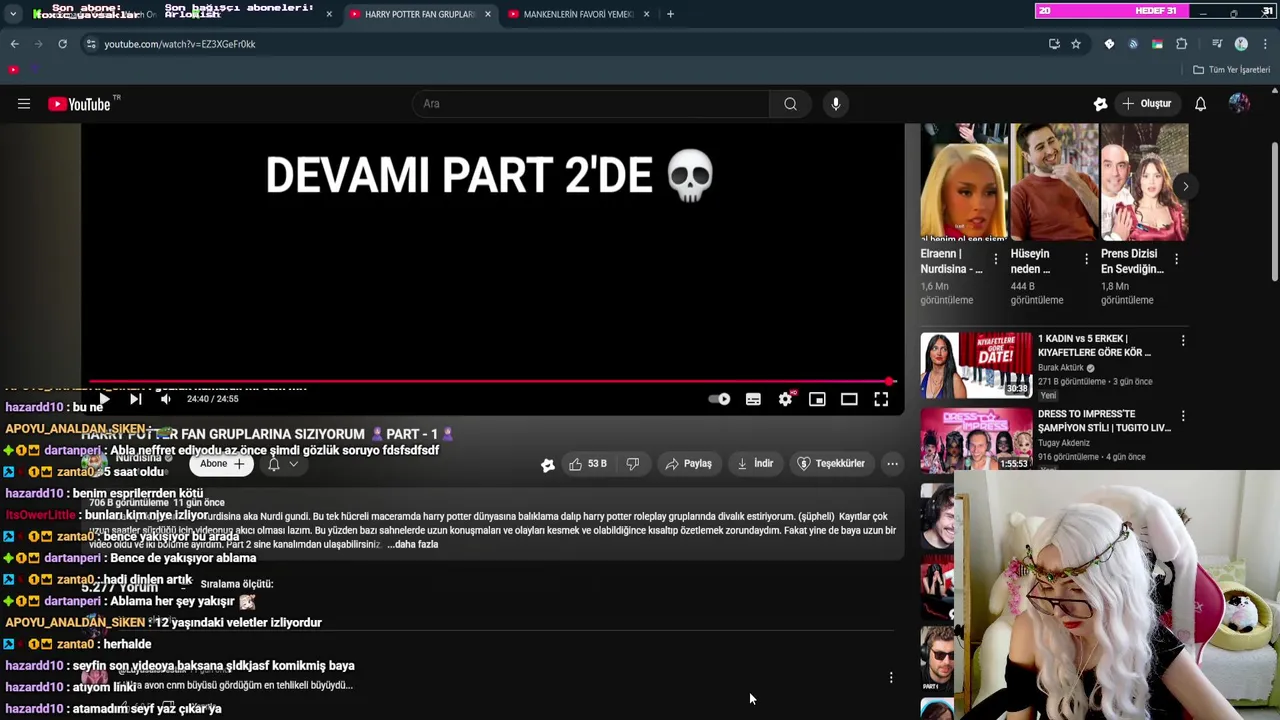Open more actions menu under the video

pos(892,464)
